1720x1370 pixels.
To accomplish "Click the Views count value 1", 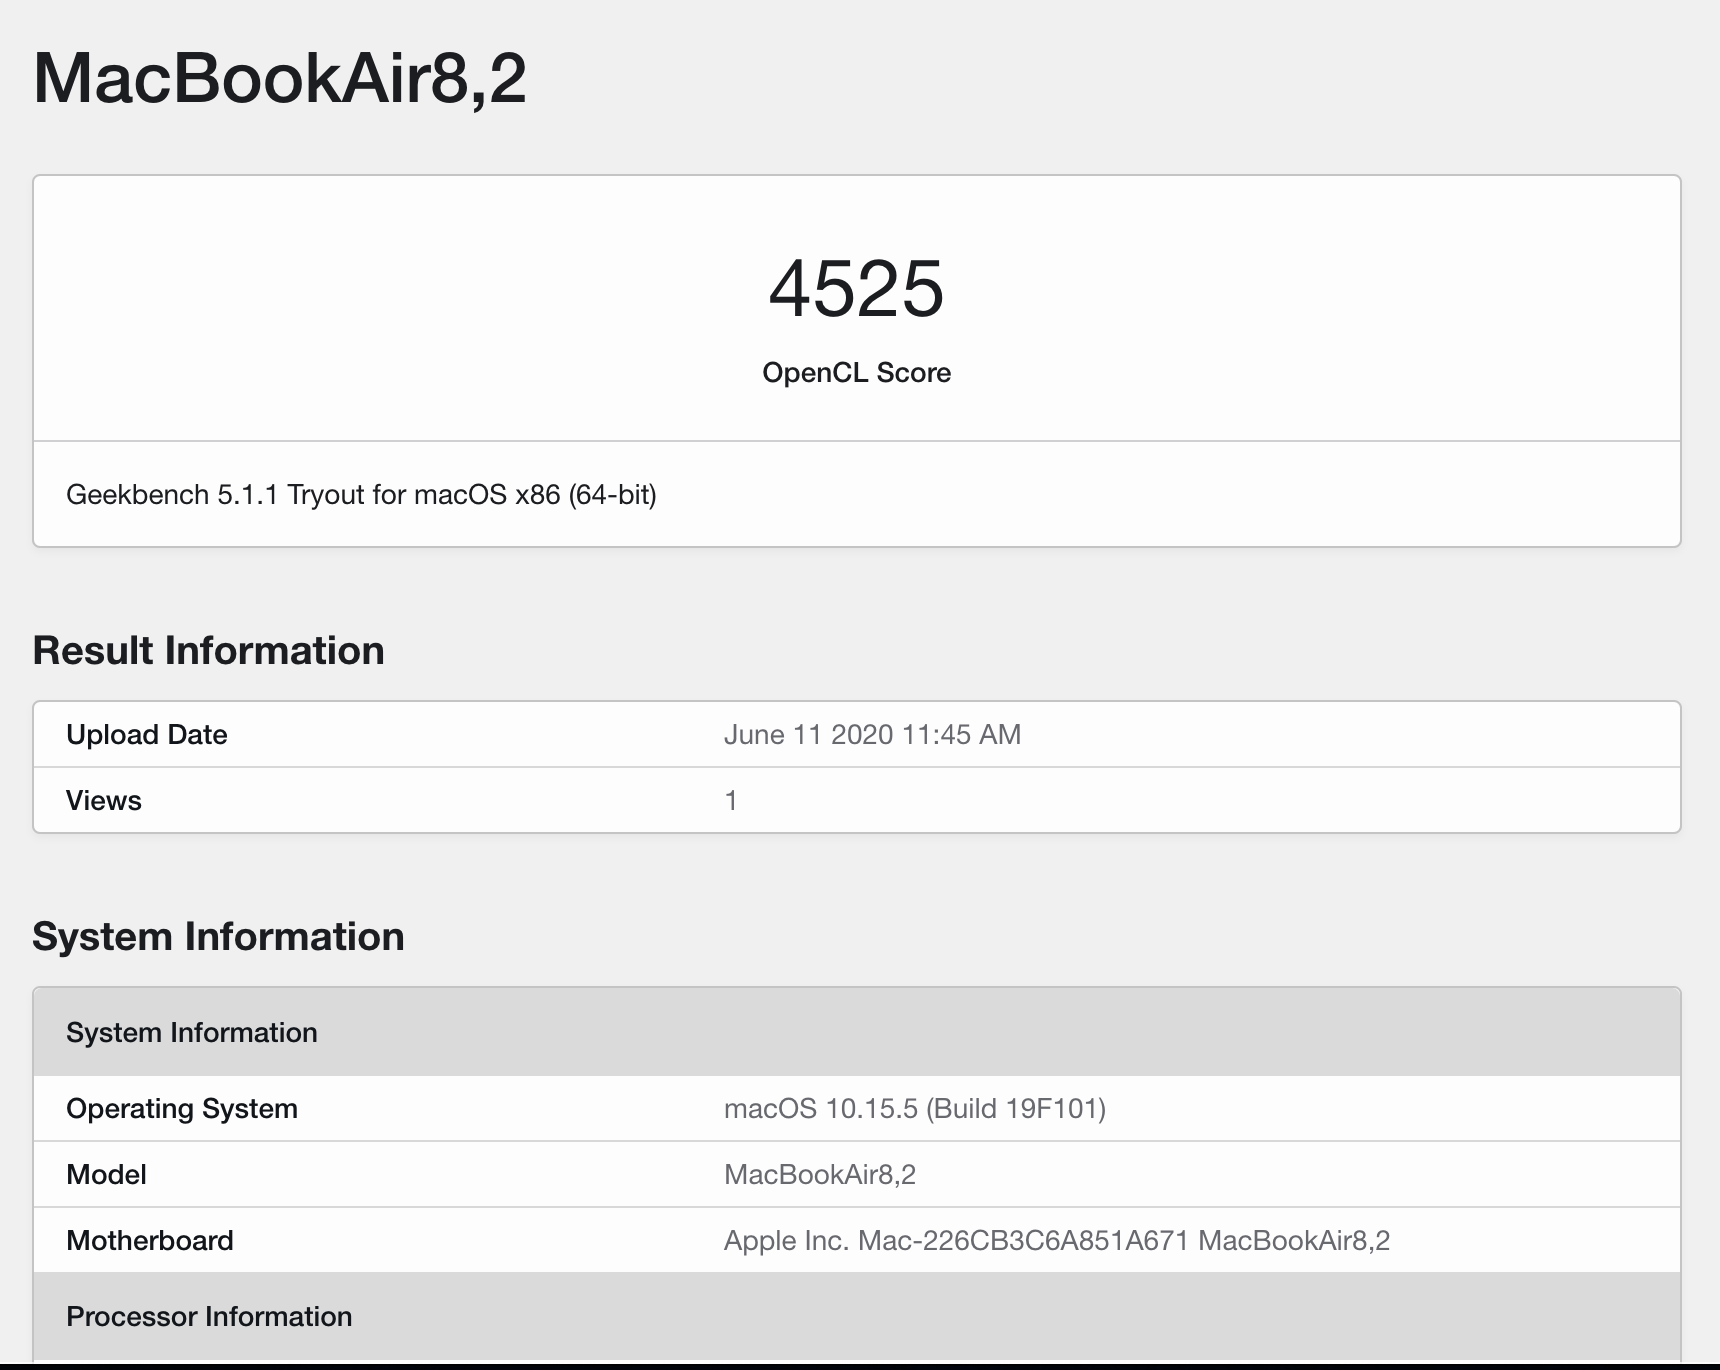I will point(731,801).
